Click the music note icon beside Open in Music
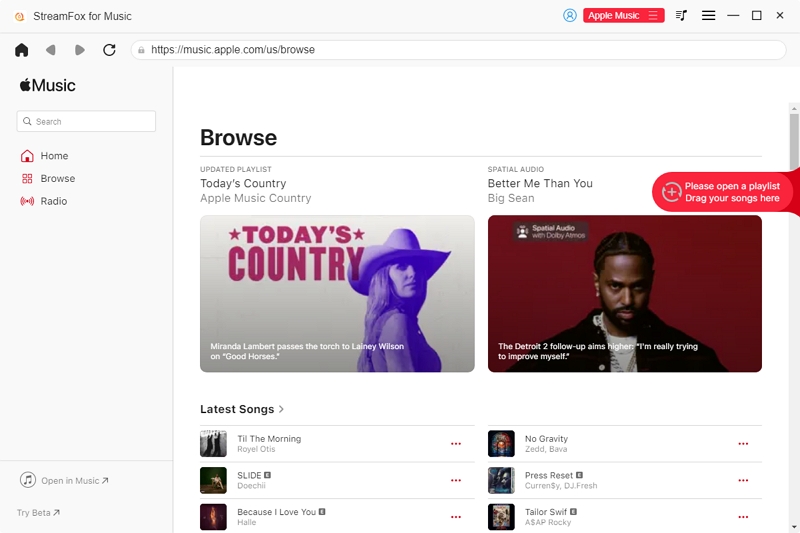The image size is (800, 533). pos(28,480)
